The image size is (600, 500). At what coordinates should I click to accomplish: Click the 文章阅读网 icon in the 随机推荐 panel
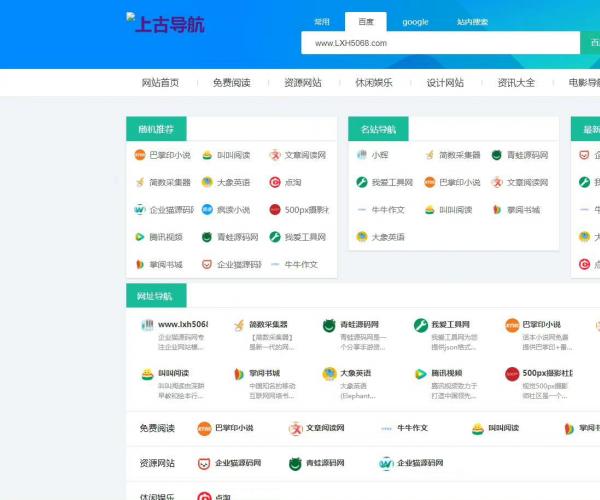(x=275, y=155)
